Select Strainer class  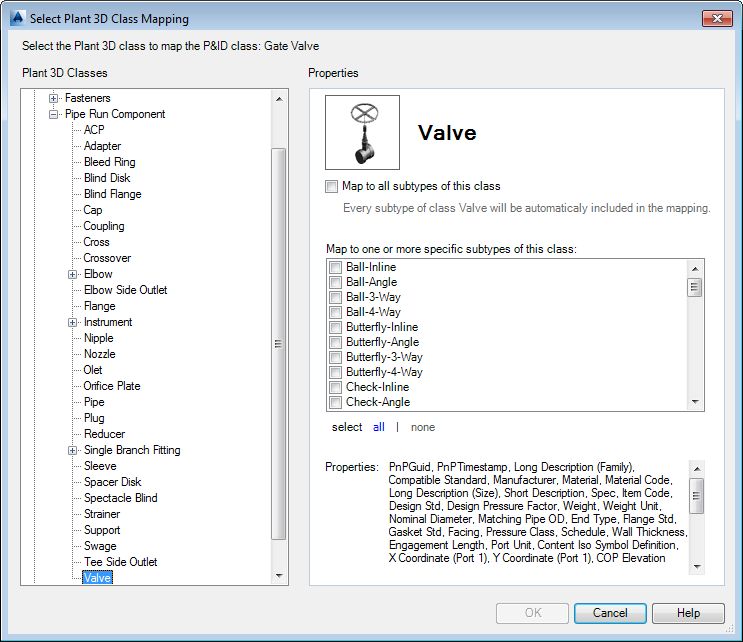click(102, 514)
